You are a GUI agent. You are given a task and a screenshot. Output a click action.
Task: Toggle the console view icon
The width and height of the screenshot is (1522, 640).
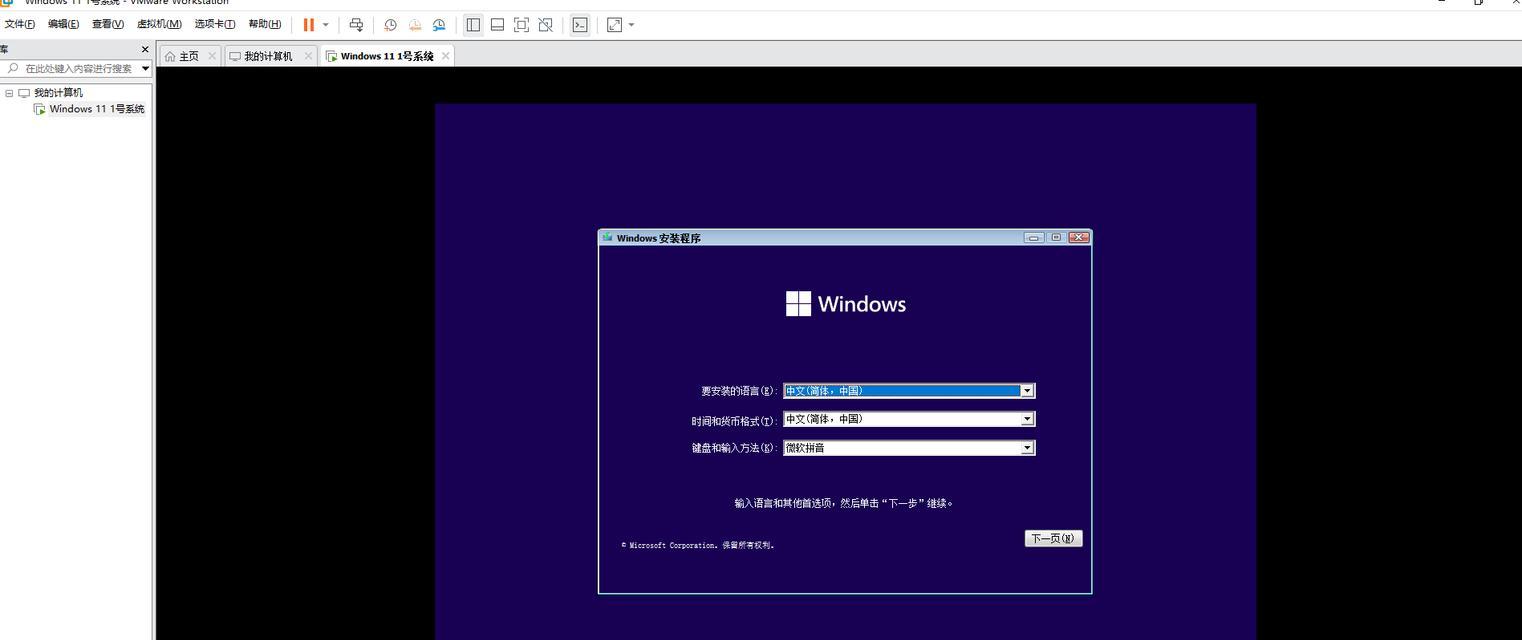[580, 25]
